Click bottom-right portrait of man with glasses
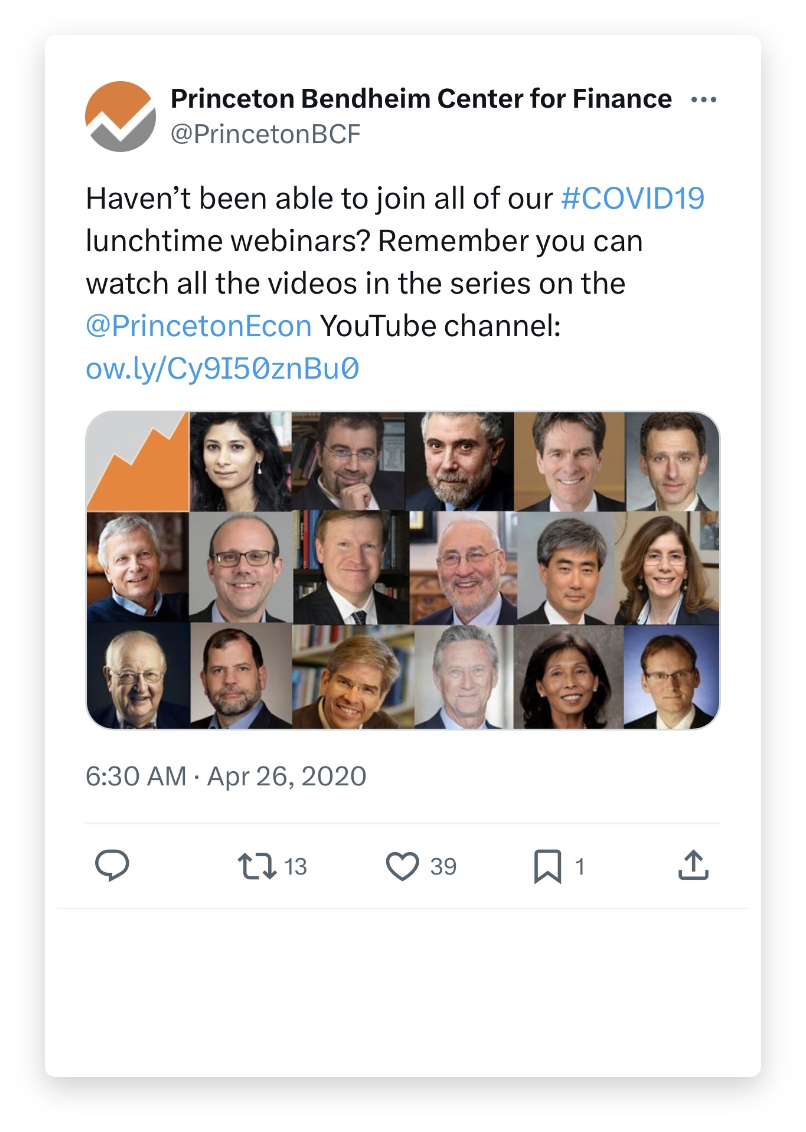Screen dimensions: 806x1132 pyautogui.click(x=671, y=676)
